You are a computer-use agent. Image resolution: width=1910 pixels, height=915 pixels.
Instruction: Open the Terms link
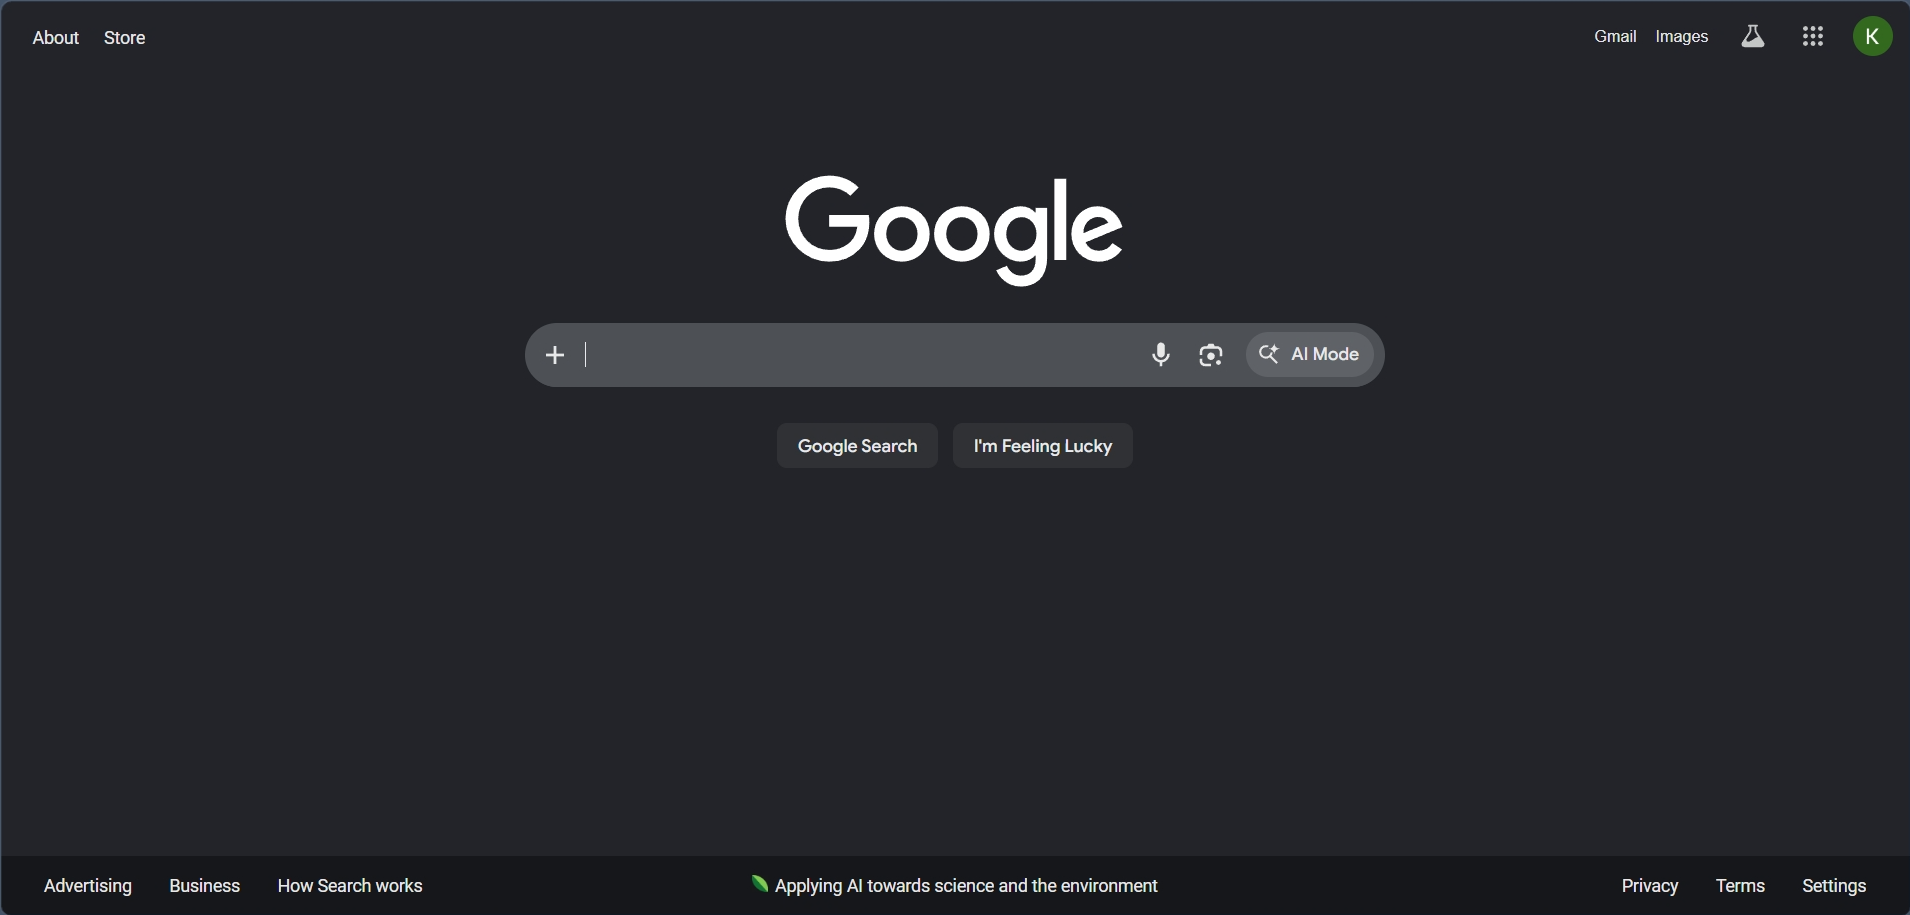pyautogui.click(x=1740, y=886)
